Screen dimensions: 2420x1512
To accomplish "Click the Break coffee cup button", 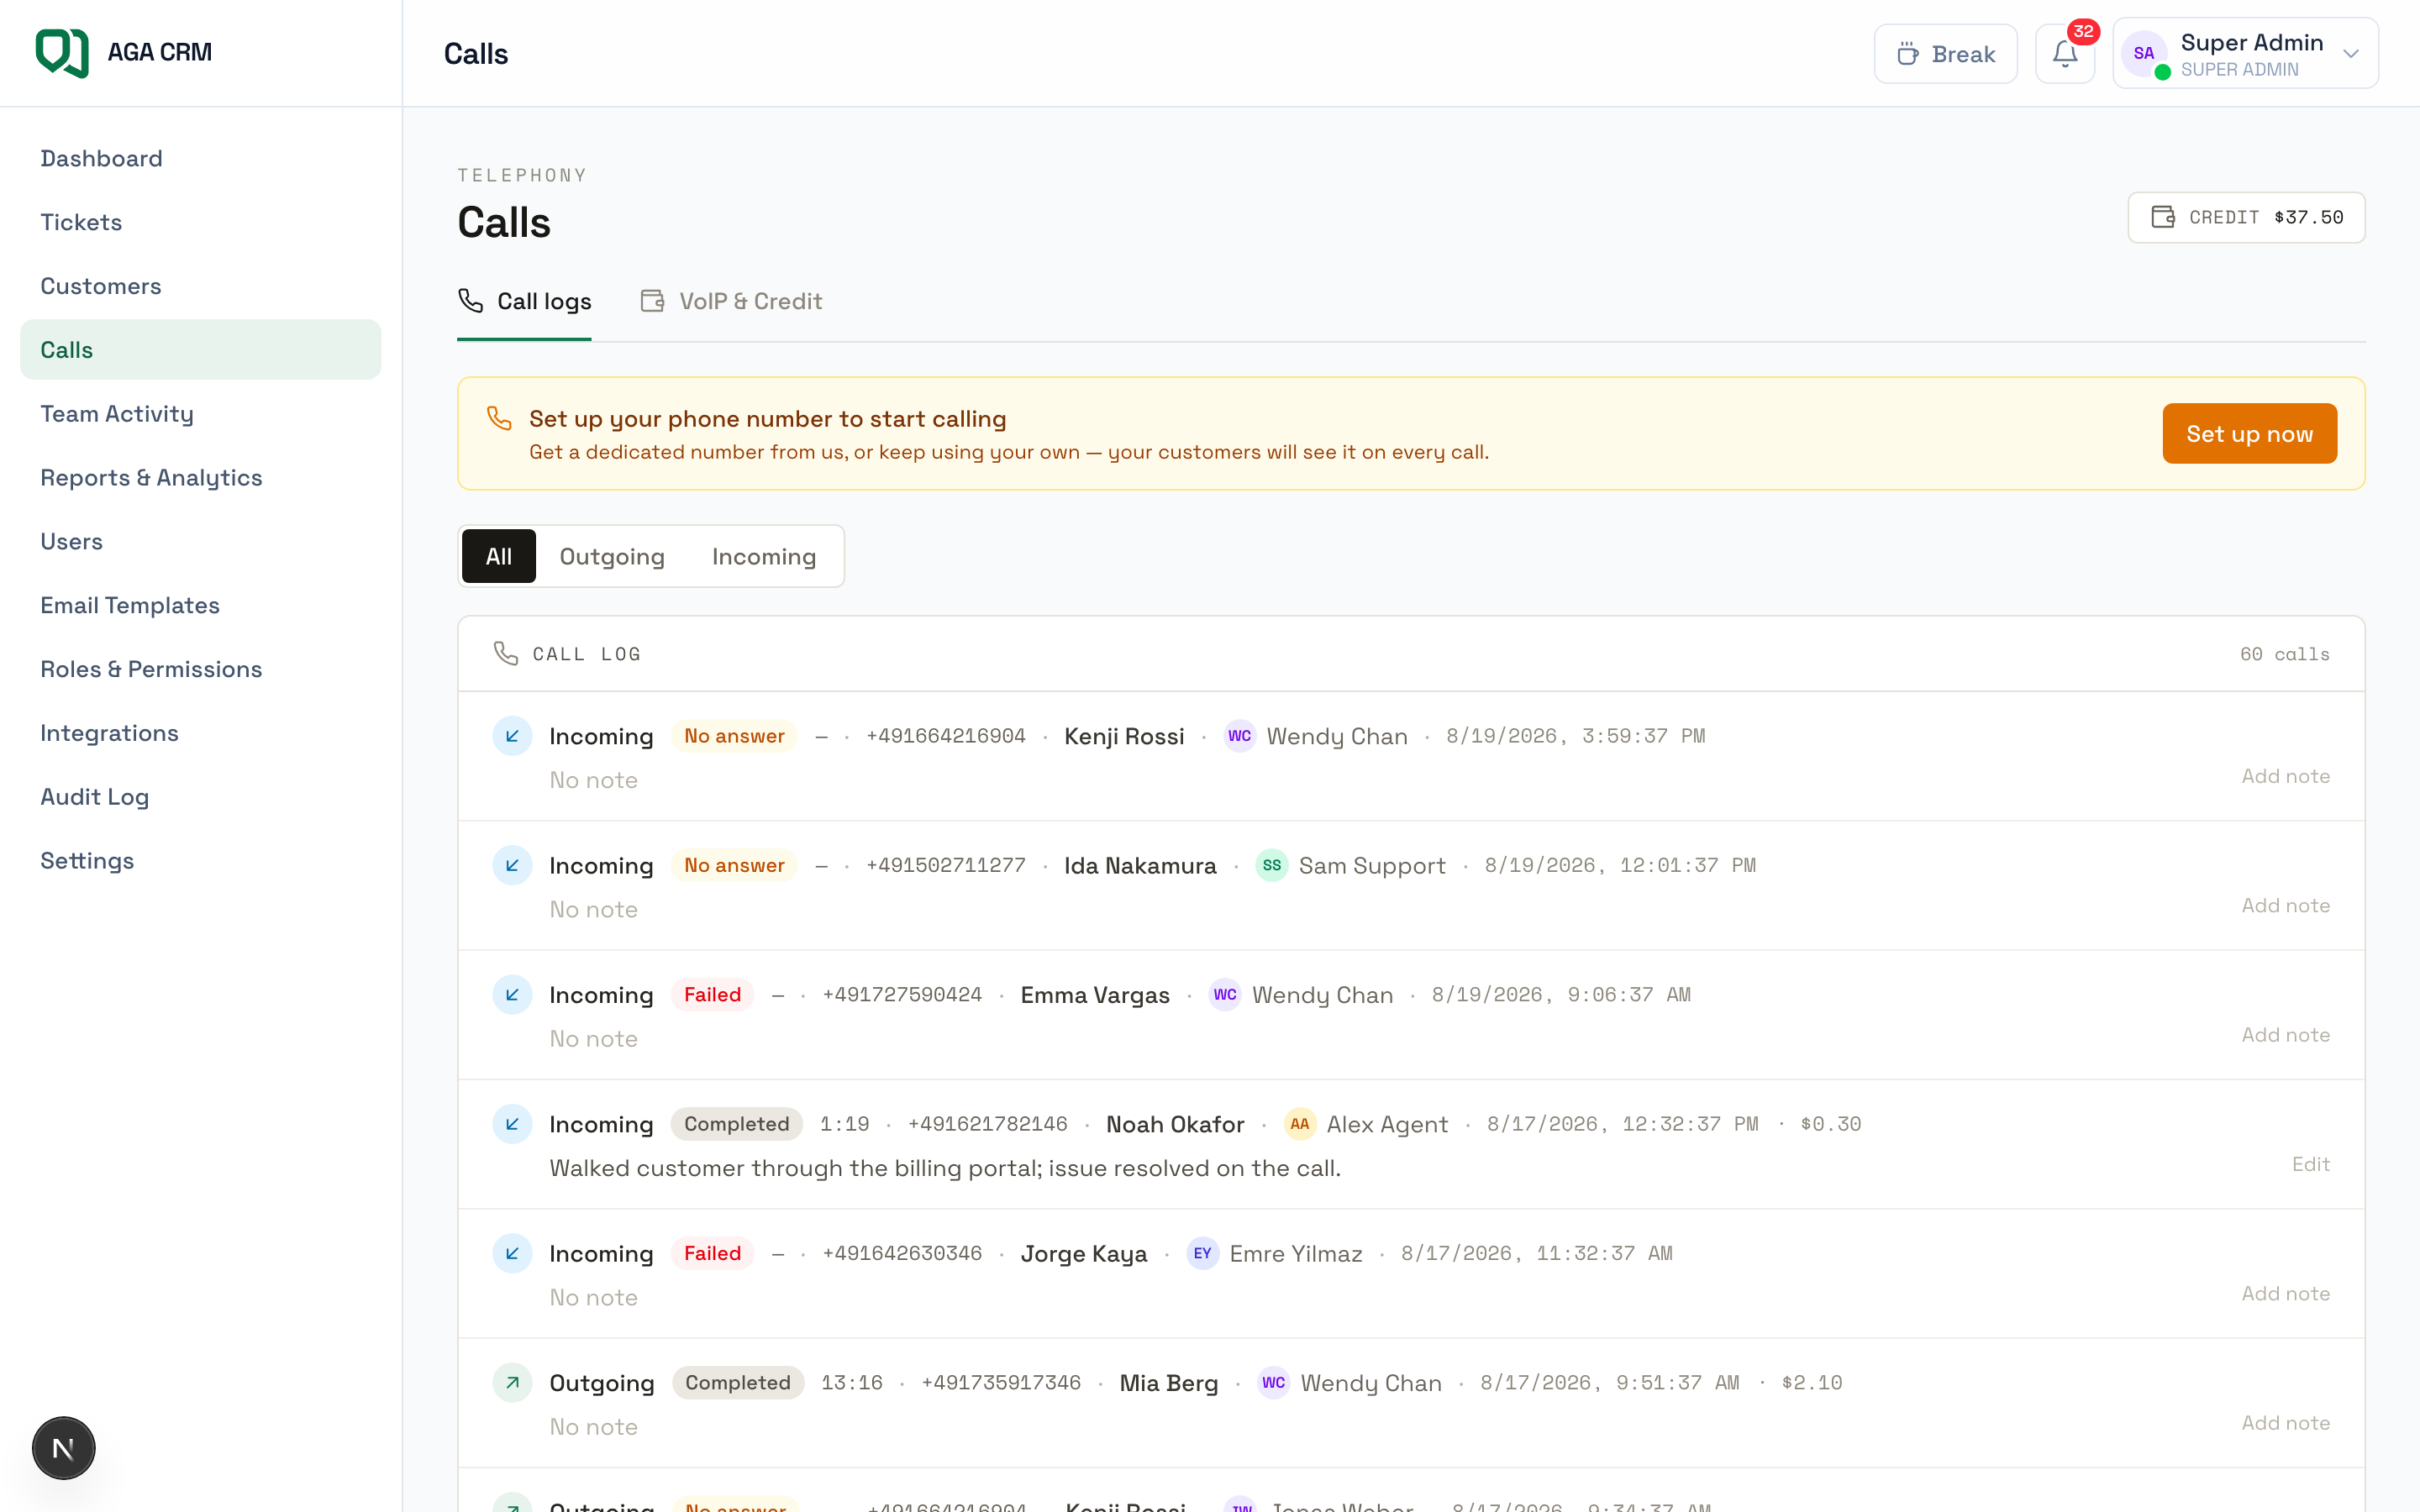I will click(1945, 54).
